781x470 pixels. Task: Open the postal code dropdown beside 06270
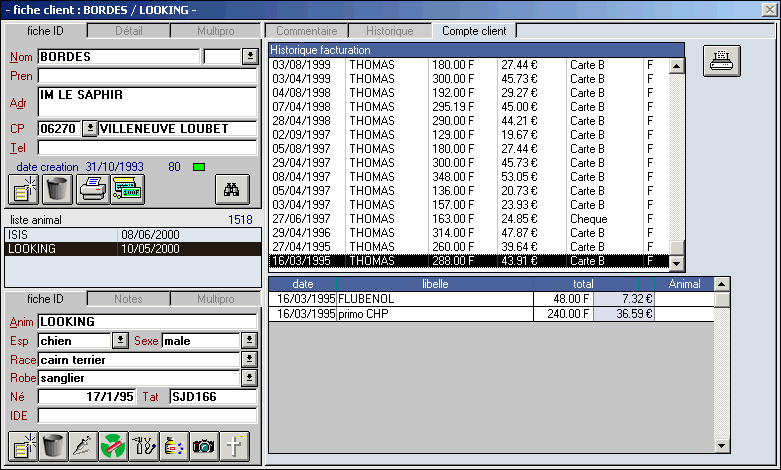pyautogui.click(x=90, y=128)
